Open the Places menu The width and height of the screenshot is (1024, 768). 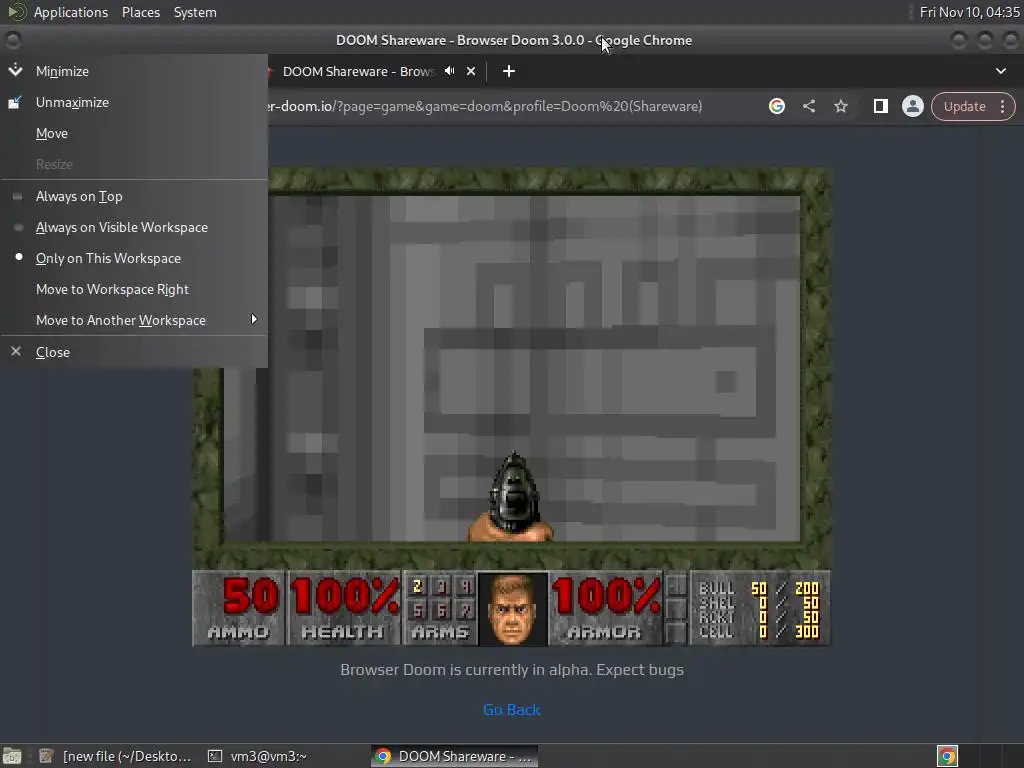coord(140,12)
